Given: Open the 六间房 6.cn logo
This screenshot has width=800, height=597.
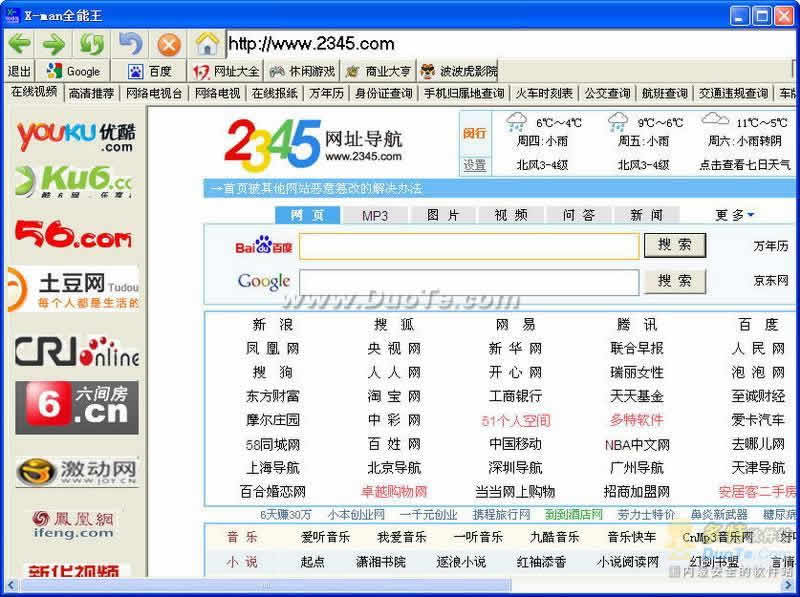Looking at the screenshot, I should [x=77, y=407].
